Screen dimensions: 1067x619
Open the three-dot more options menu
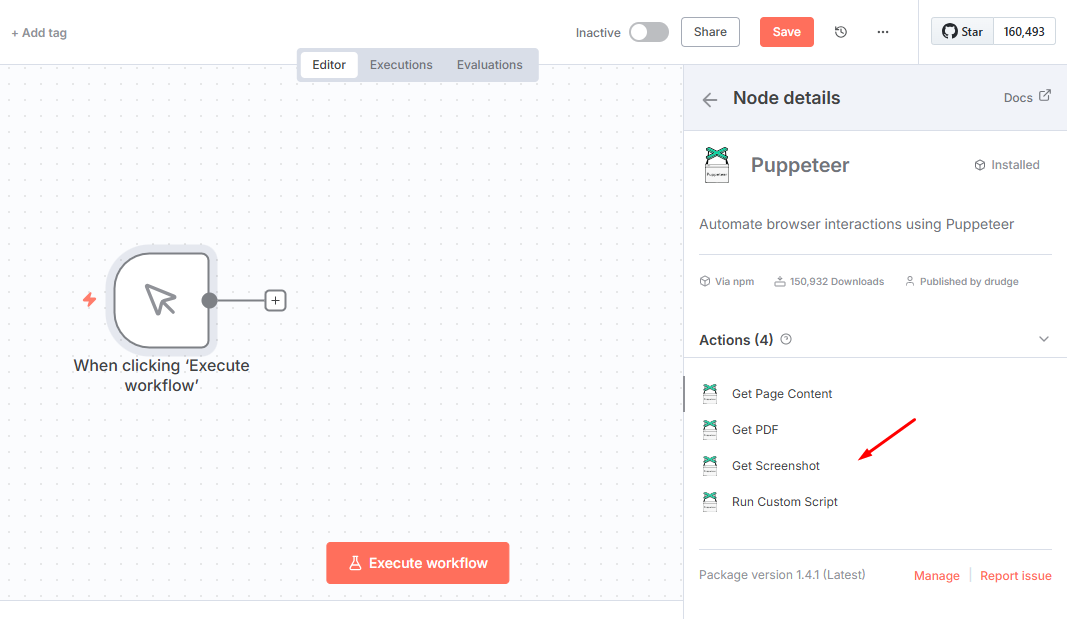pyautogui.click(x=882, y=32)
